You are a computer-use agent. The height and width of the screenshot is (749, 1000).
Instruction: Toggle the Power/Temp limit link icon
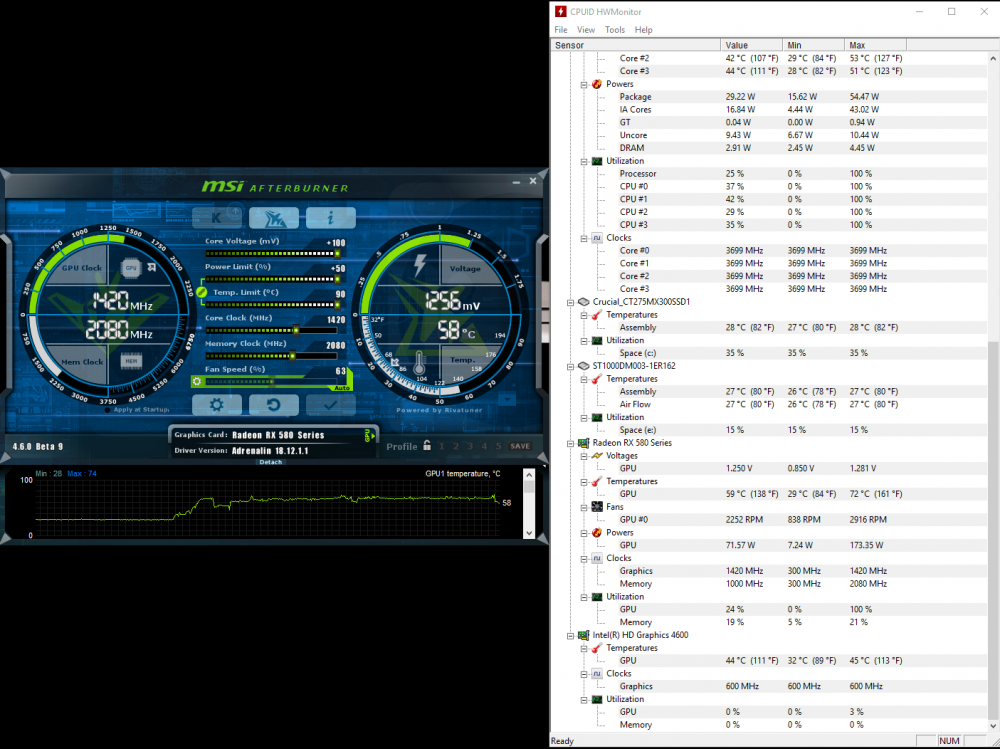(x=202, y=292)
